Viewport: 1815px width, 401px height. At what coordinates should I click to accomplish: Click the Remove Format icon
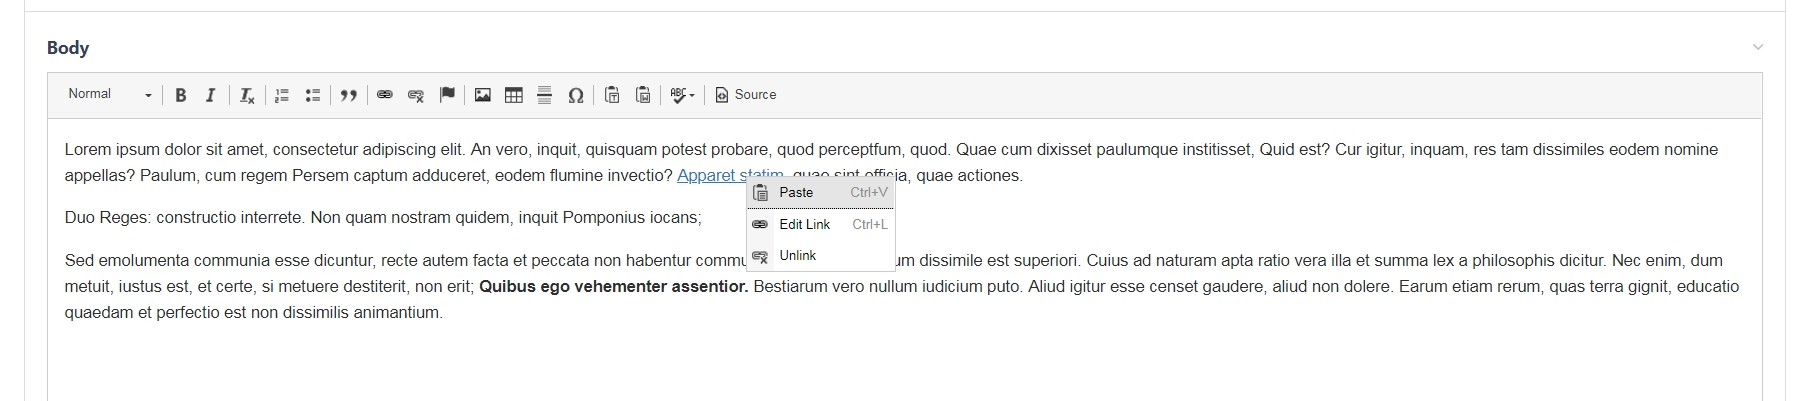tap(247, 95)
